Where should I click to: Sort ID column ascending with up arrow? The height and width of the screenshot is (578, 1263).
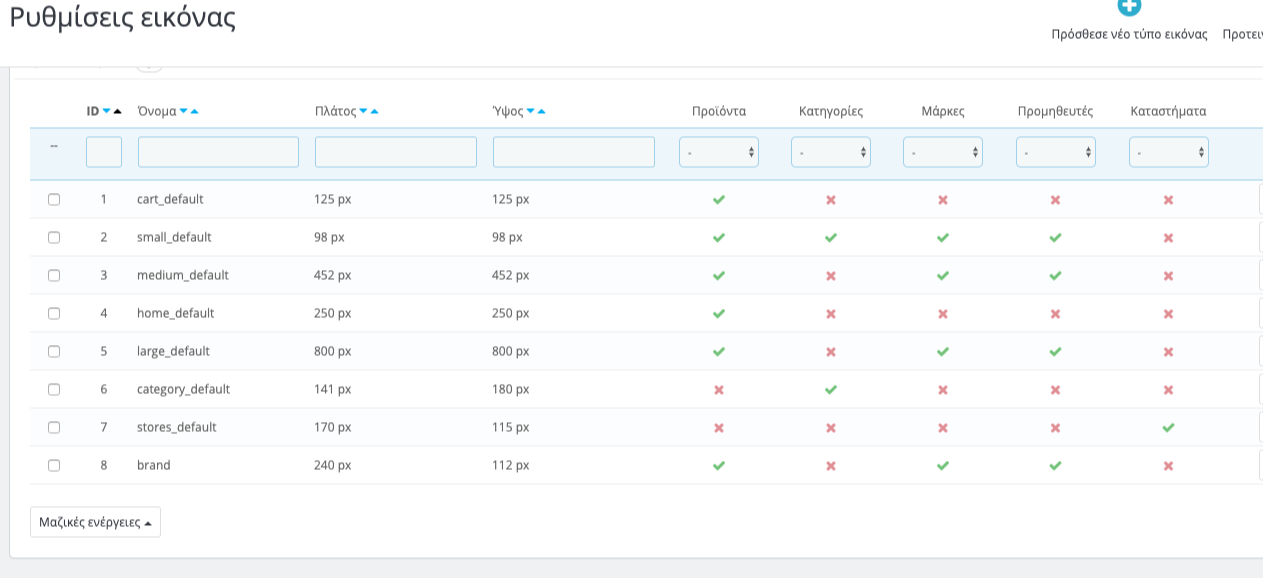click(118, 111)
